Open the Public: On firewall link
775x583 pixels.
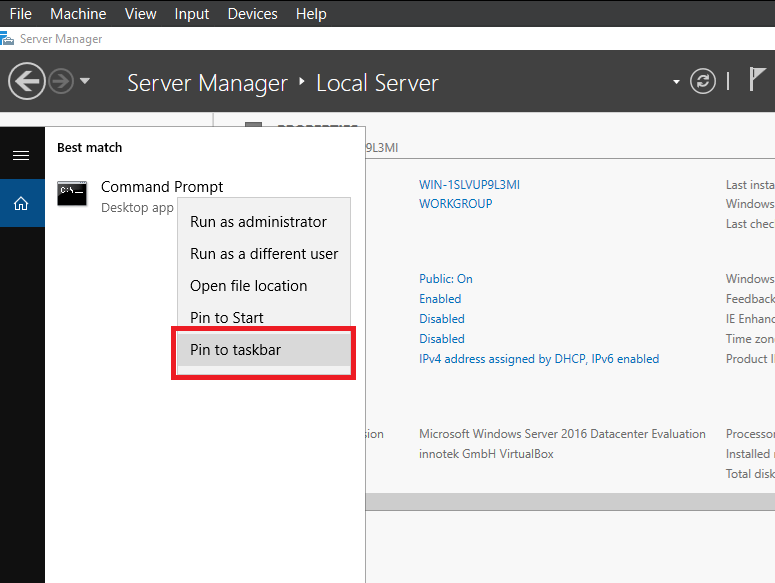[446, 279]
